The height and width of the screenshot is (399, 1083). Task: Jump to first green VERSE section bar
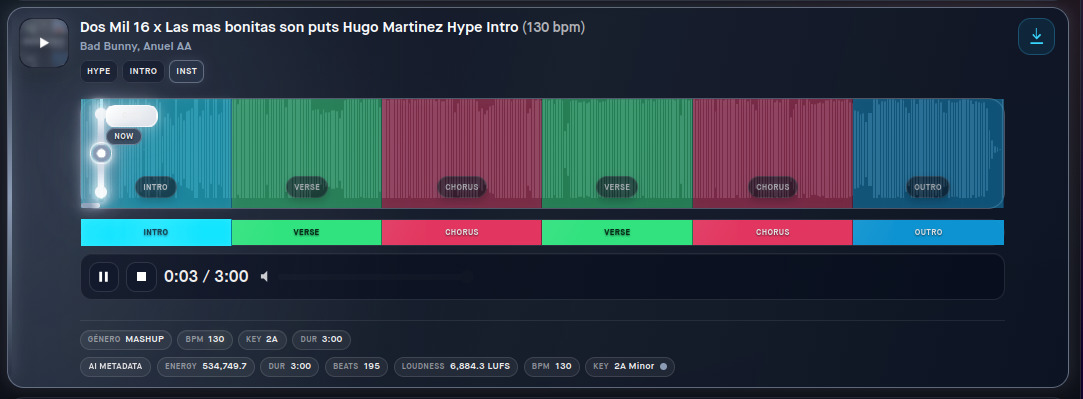[x=306, y=233]
